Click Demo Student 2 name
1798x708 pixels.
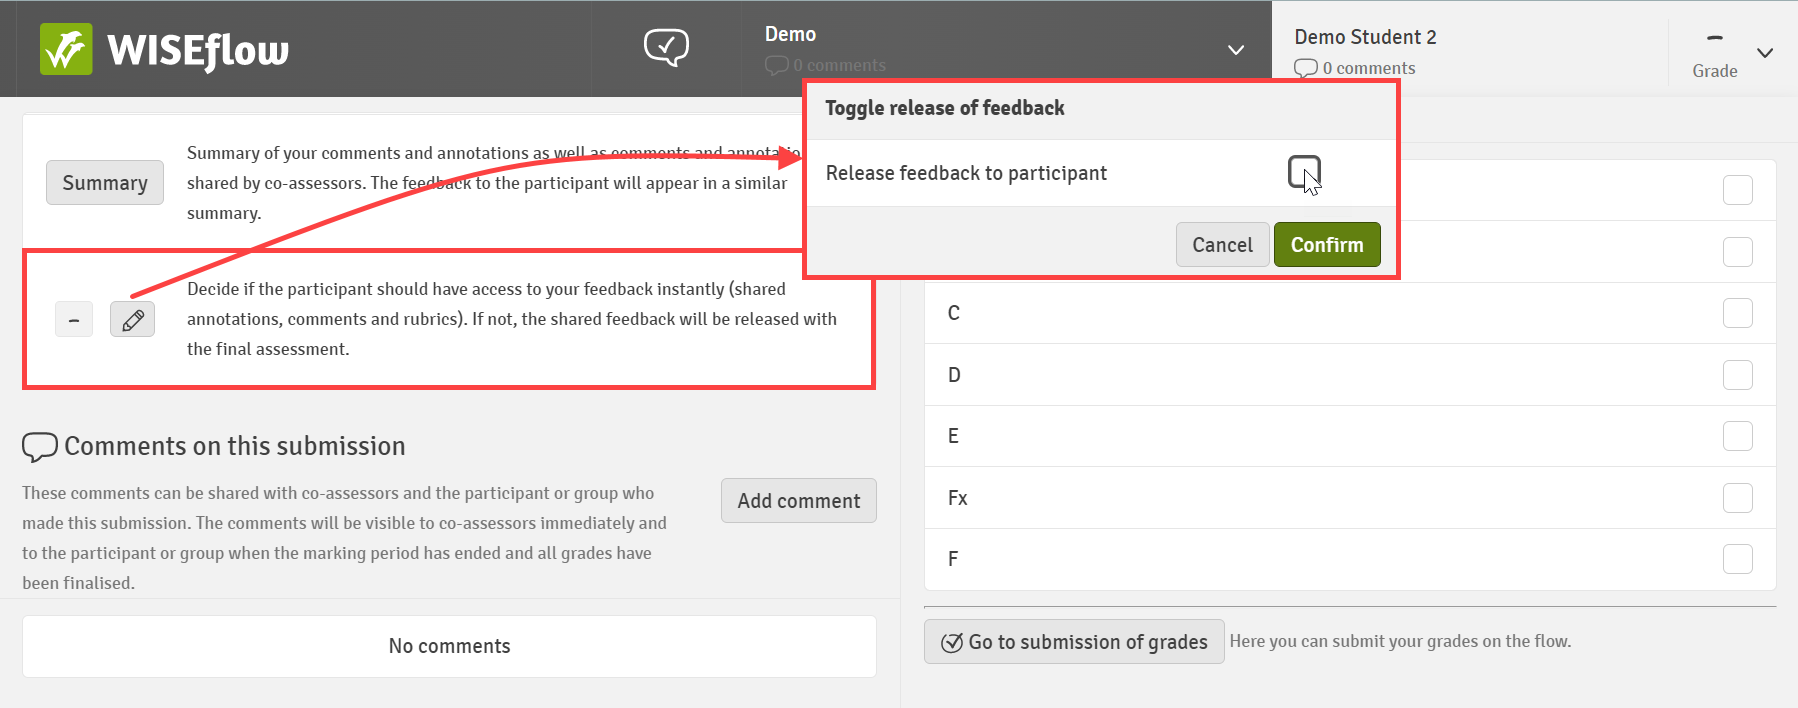point(1365,37)
